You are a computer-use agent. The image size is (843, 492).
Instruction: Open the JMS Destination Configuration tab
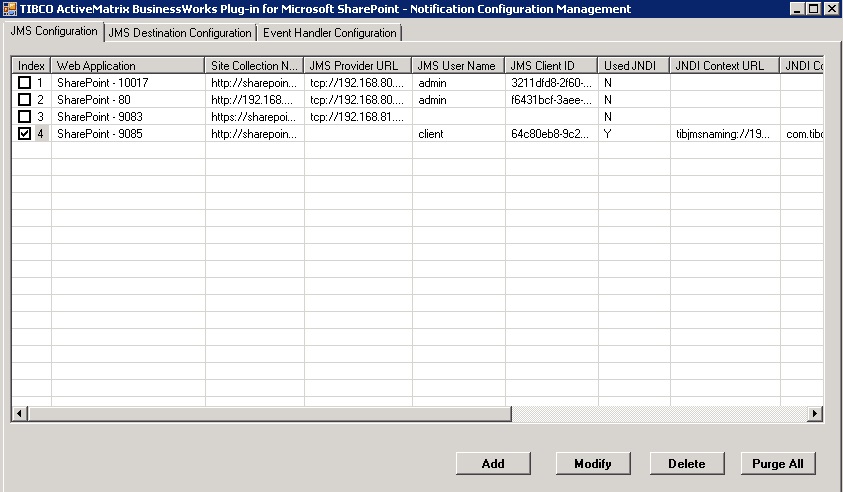(x=180, y=33)
